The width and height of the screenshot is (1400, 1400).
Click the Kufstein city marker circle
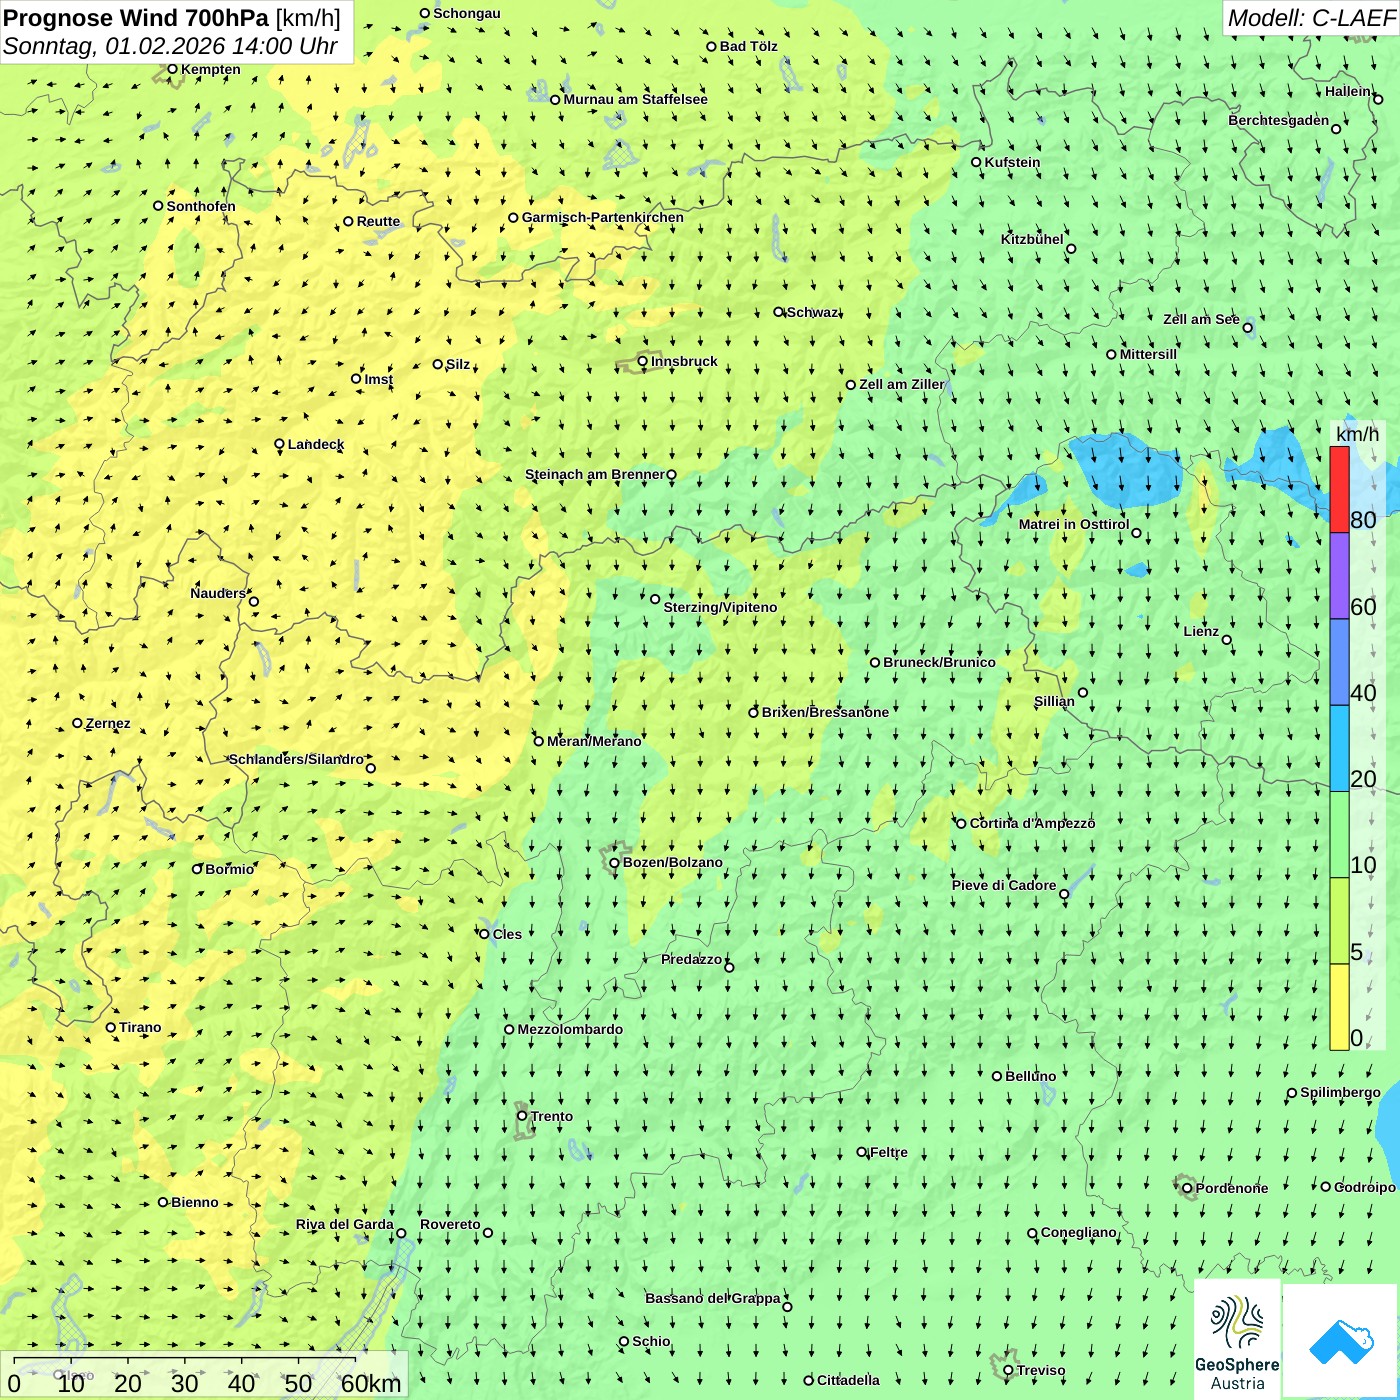977,162
